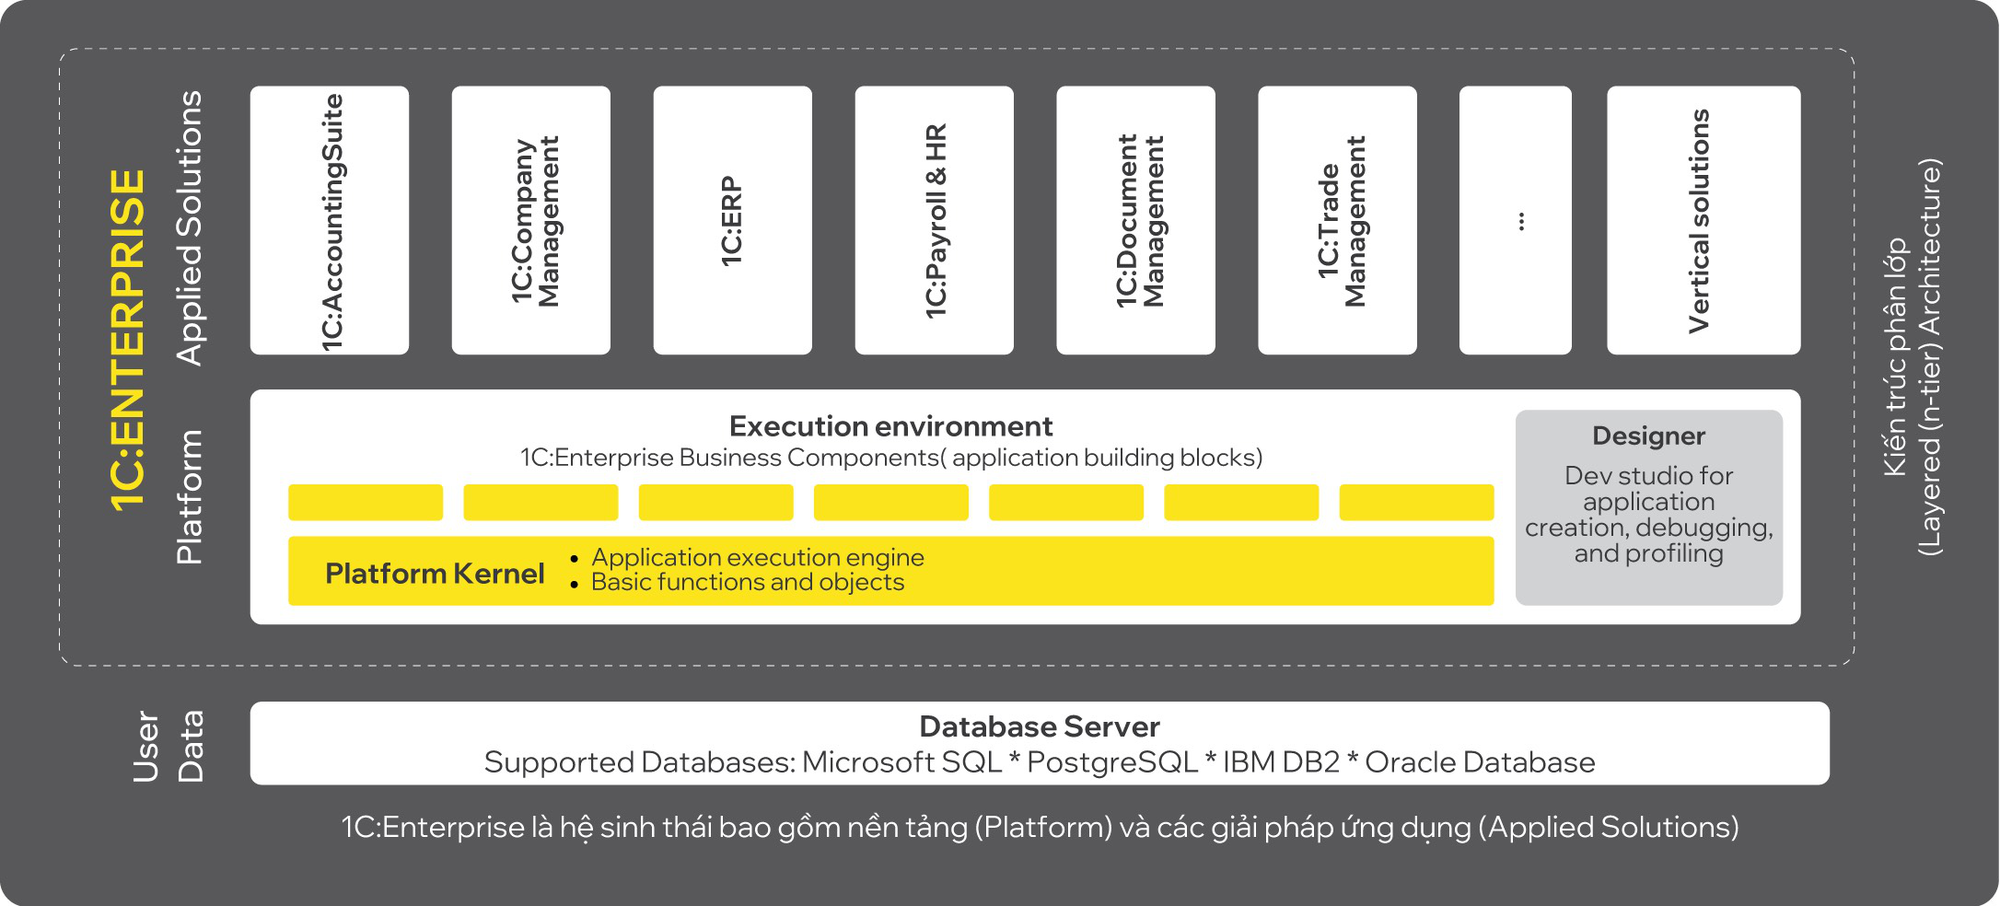Viewport: 2000px width, 906px height.
Task: Click the 1C:Trade Management box
Action: pyautogui.click(x=1337, y=220)
